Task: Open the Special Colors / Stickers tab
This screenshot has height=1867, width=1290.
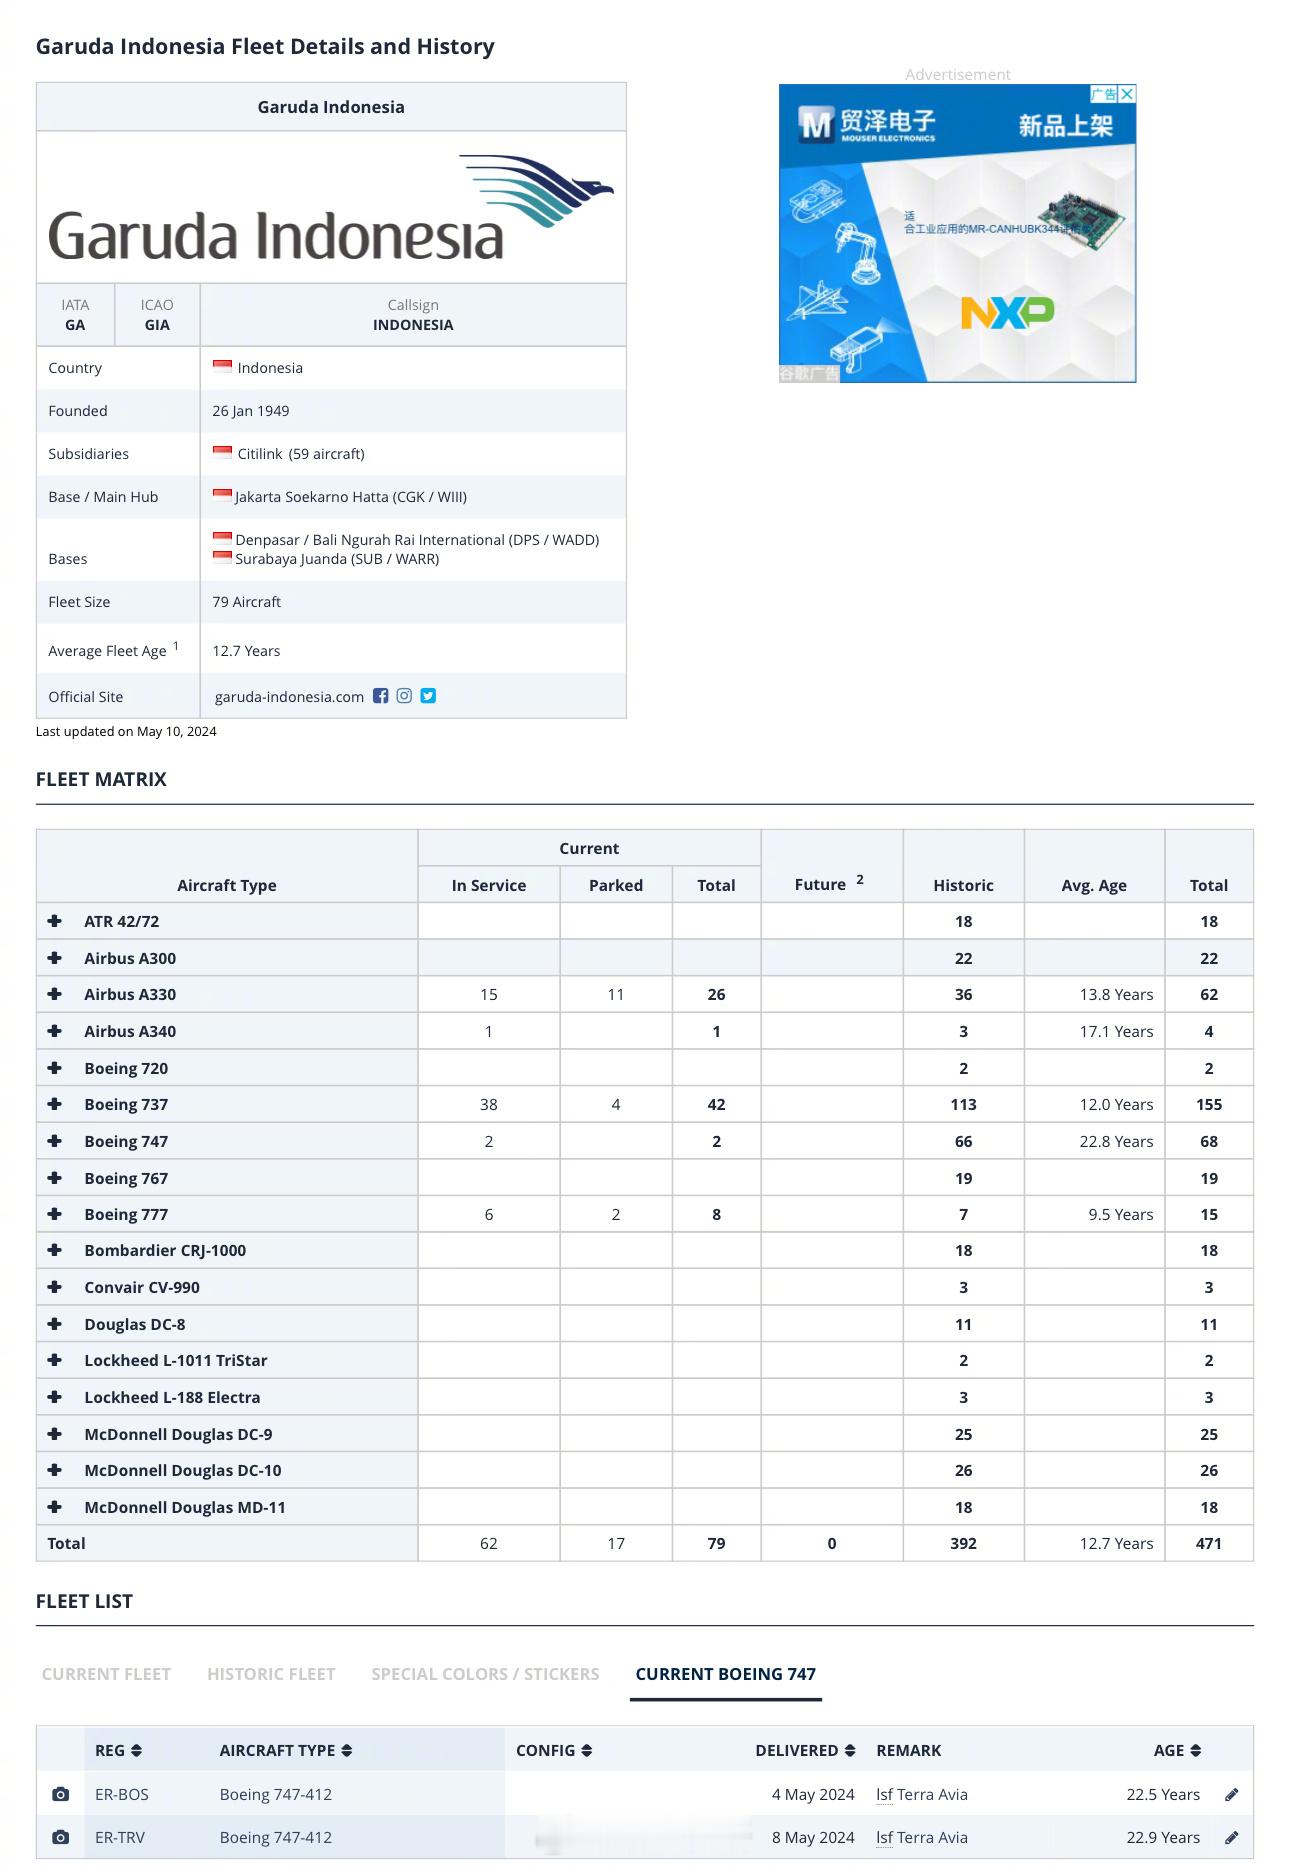Action: pos(485,1674)
